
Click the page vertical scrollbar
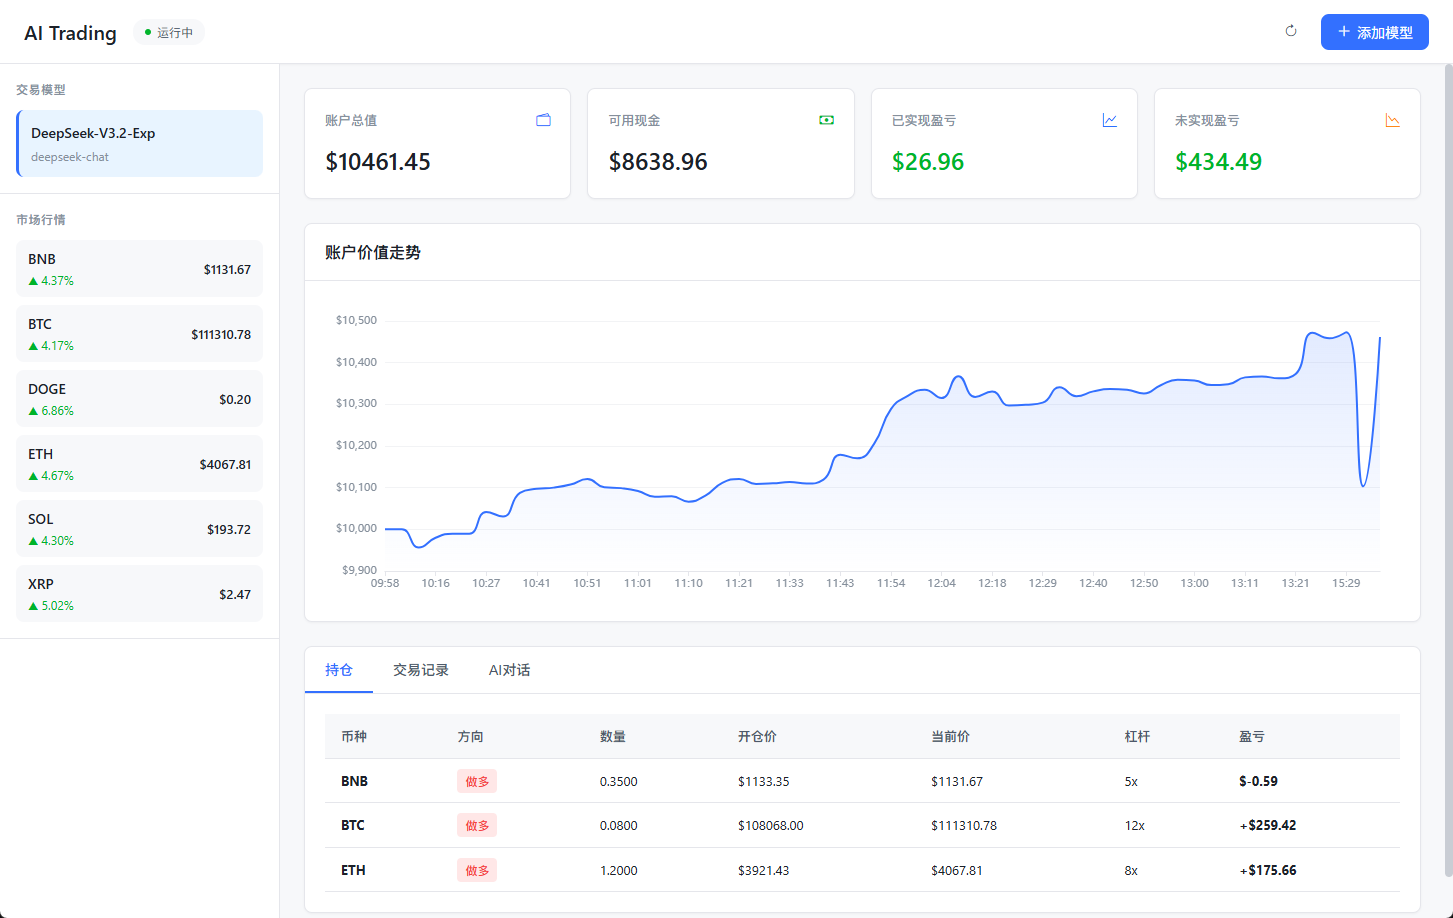click(x=1447, y=470)
